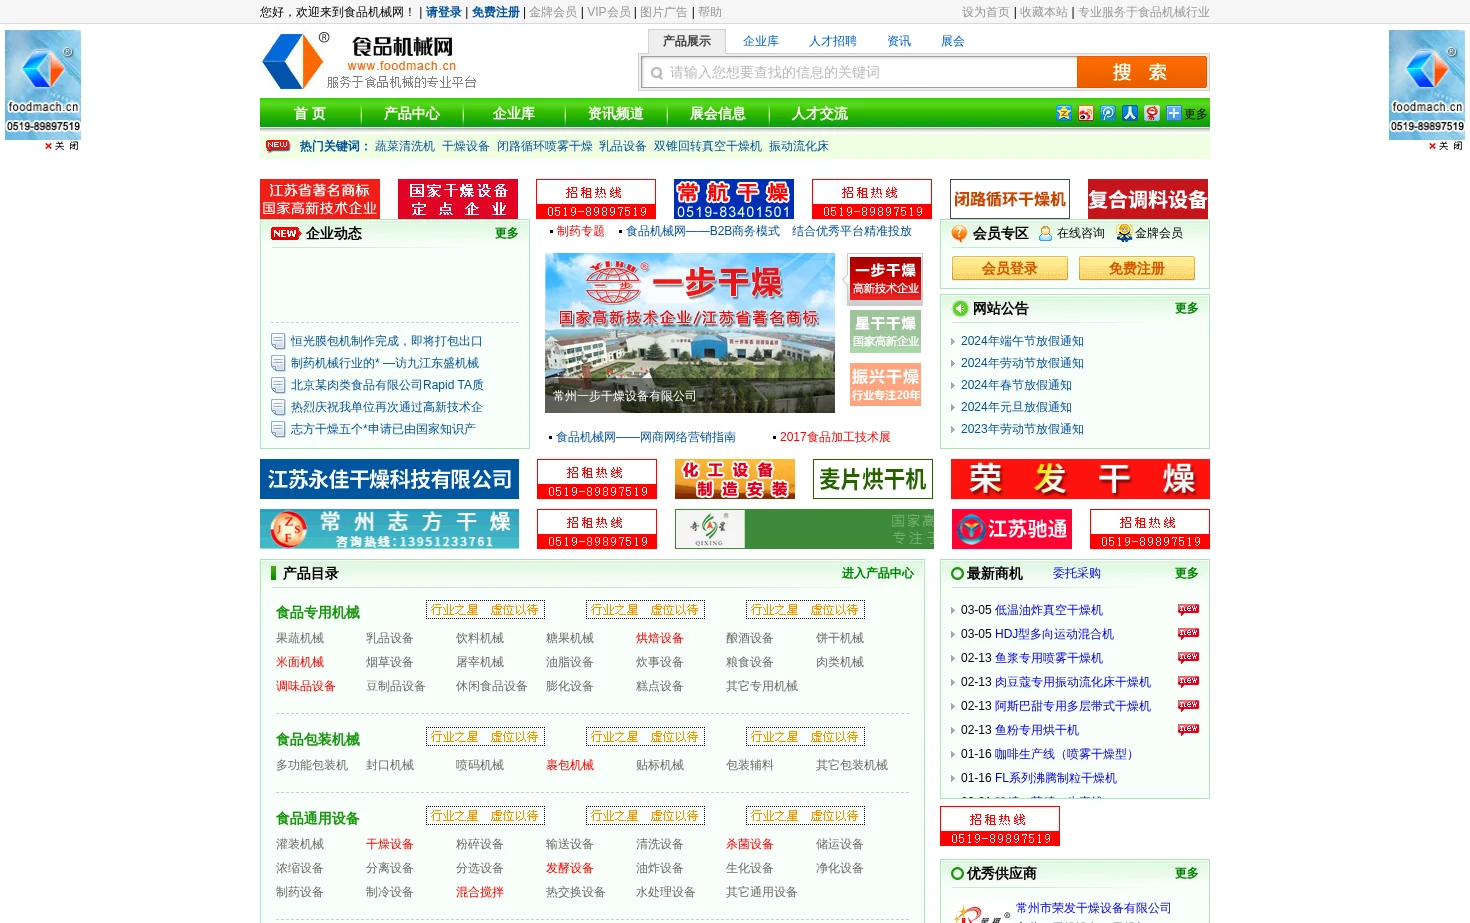
Task: Open 展会信息 in the nav bar
Action: [x=718, y=113]
